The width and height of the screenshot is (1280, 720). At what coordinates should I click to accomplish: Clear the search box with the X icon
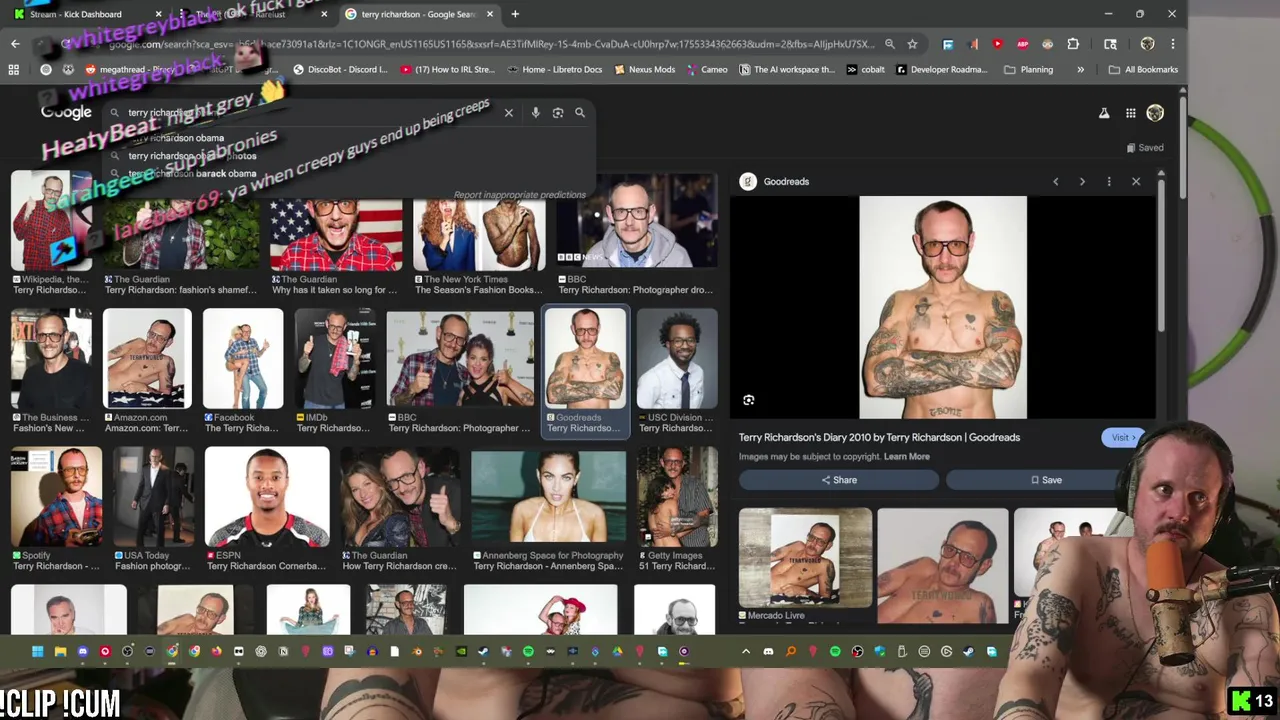click(508, 113)
